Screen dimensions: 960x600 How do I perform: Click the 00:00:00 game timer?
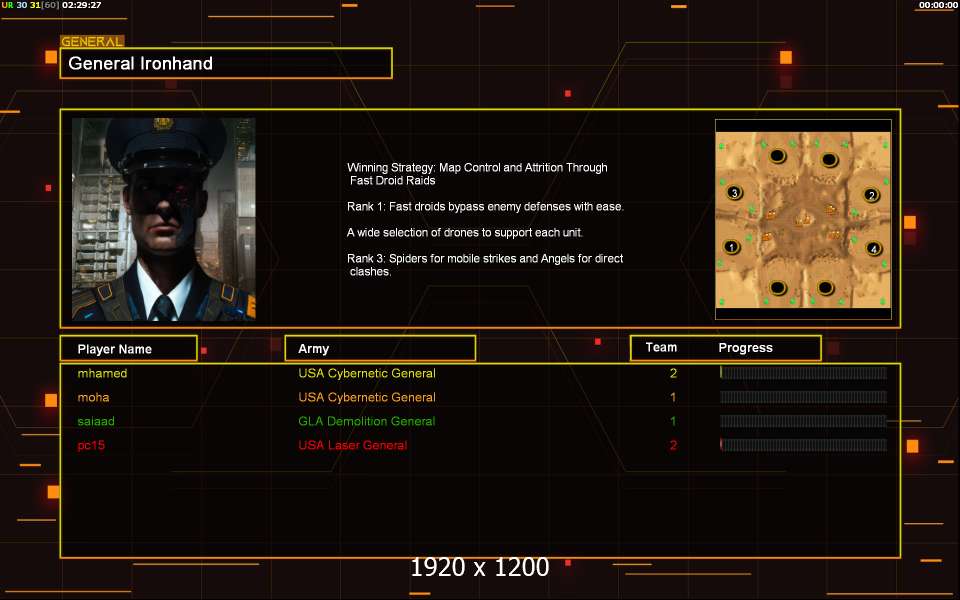[x=938, y=5]
